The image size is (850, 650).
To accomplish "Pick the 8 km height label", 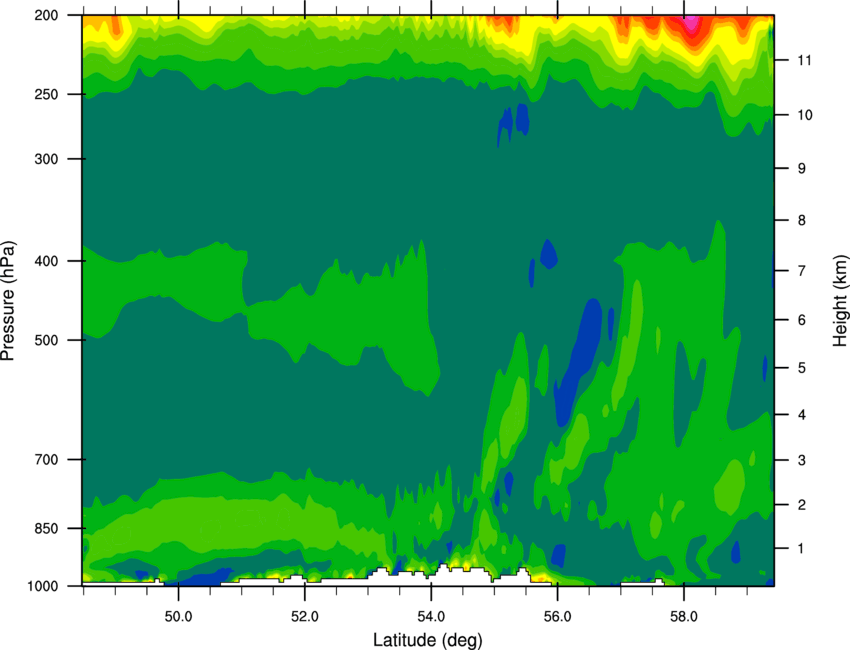I will 801,220.
